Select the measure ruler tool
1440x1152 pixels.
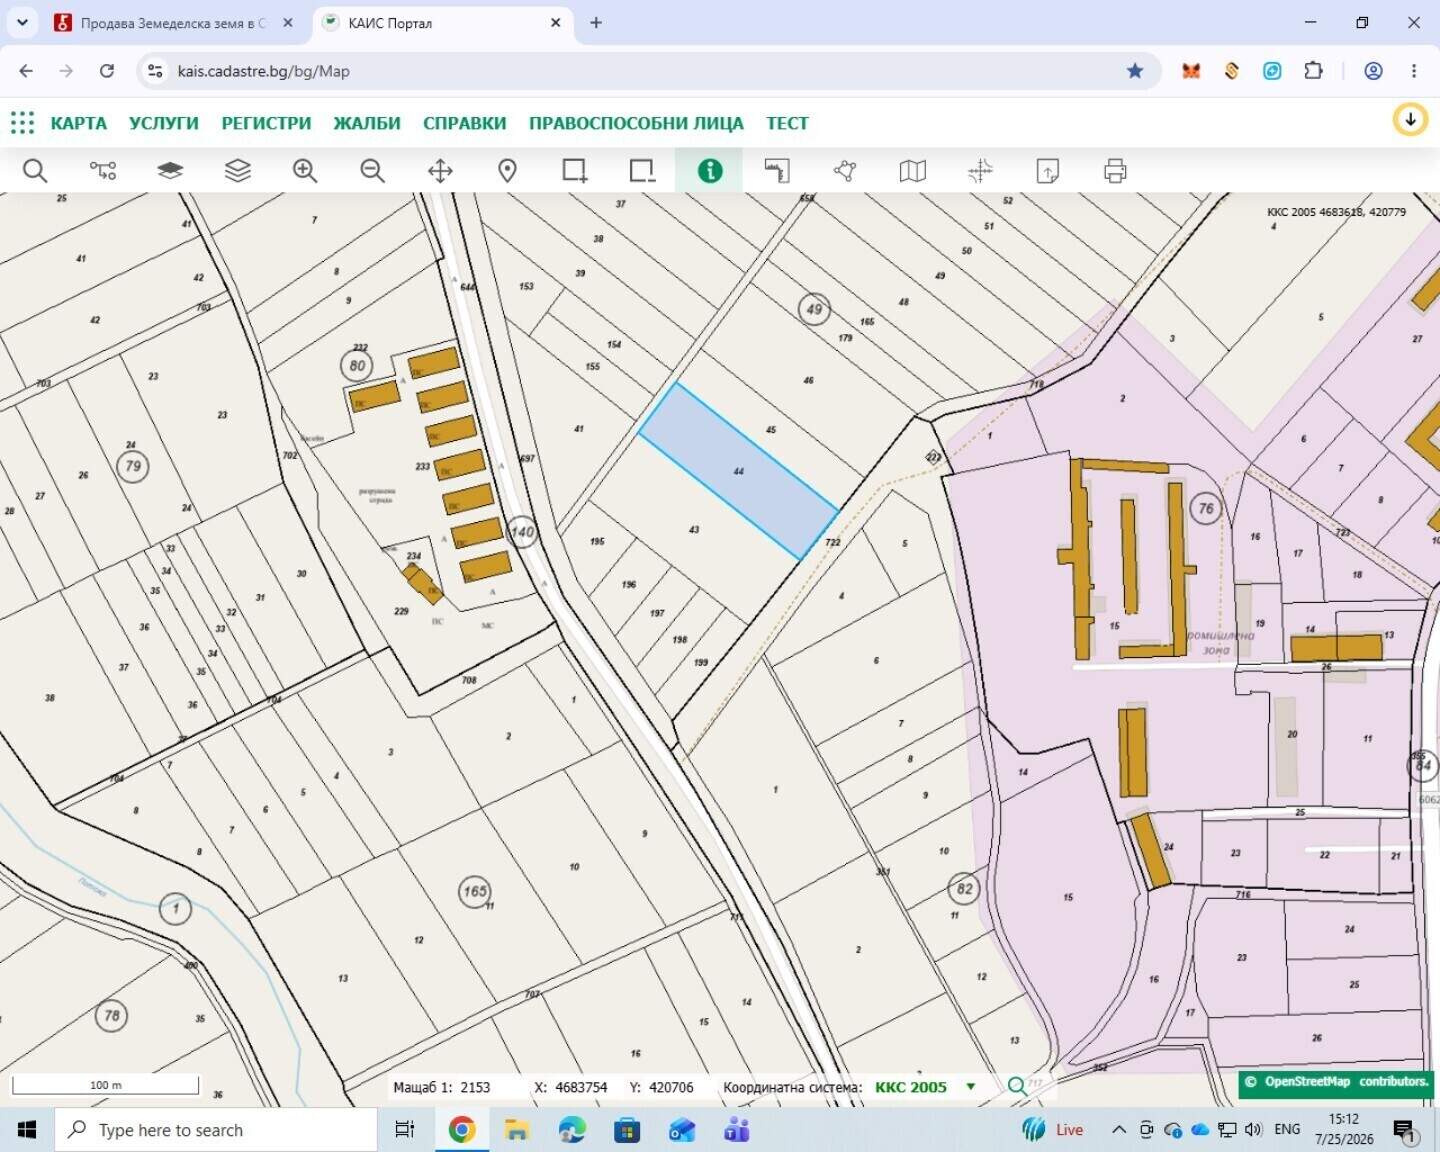coord(777,171)
